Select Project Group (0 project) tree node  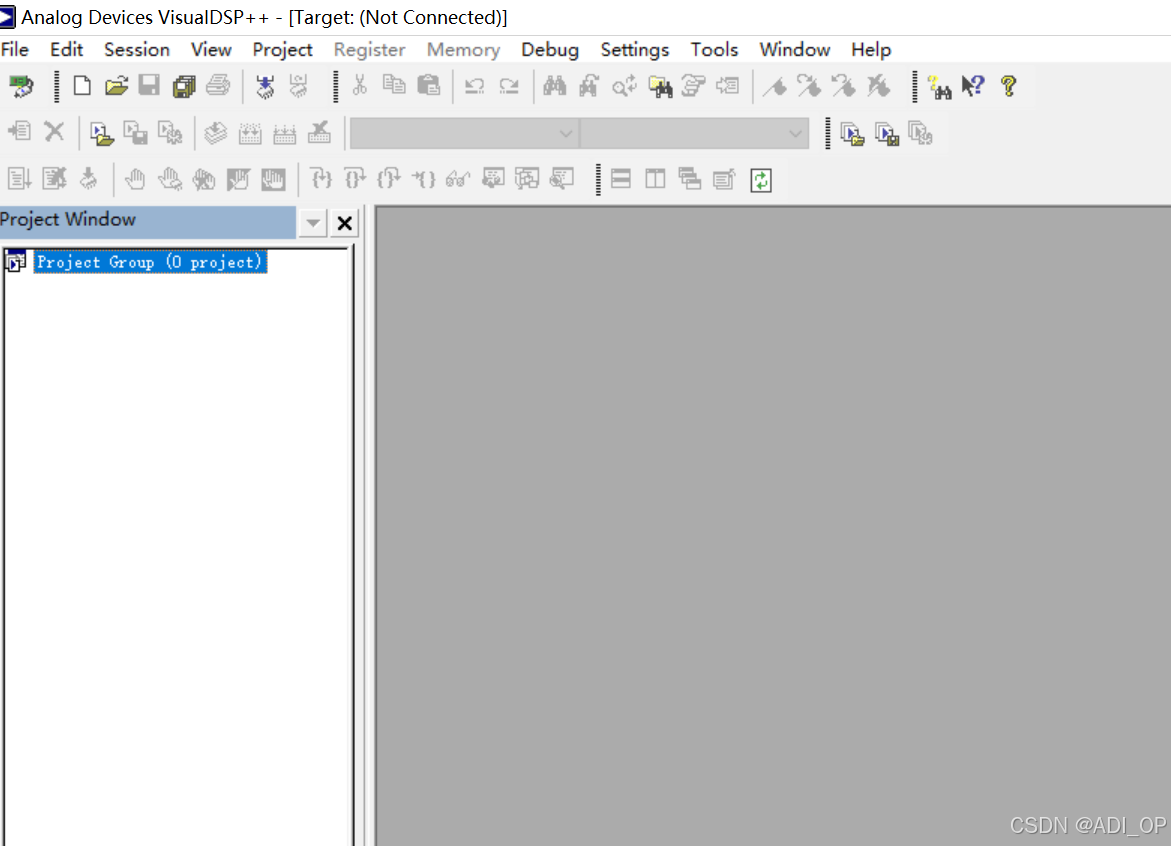tap(149, 262)
